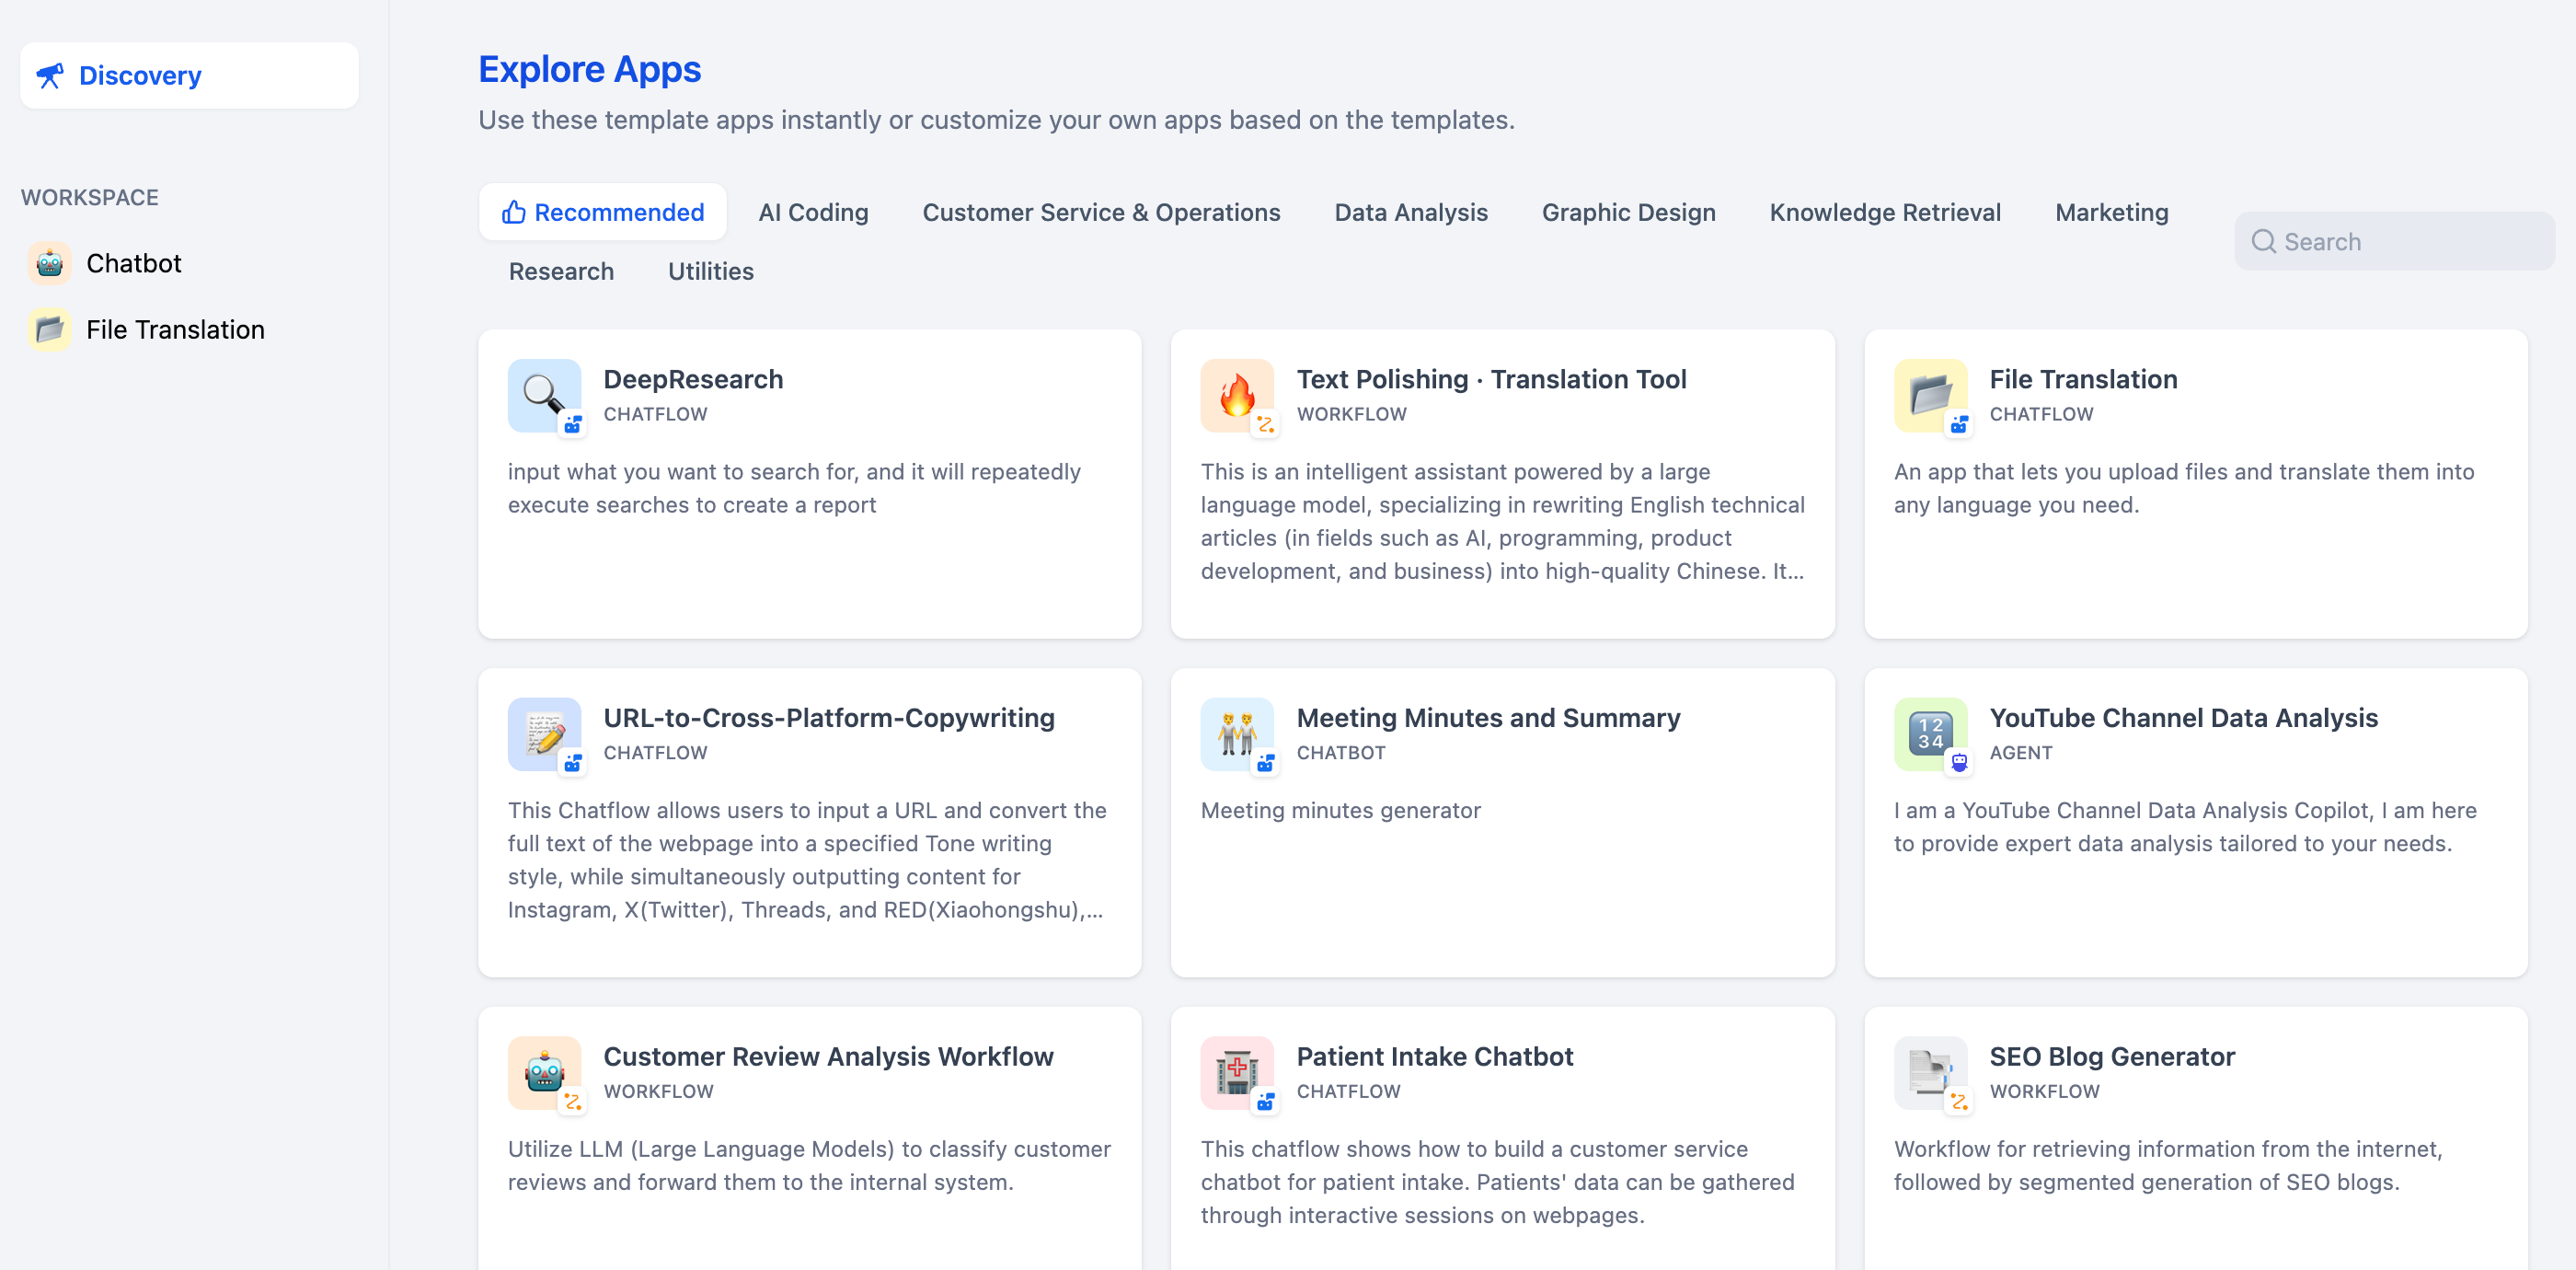
Task: Click the Search input field
Action: coord(2400,242)
